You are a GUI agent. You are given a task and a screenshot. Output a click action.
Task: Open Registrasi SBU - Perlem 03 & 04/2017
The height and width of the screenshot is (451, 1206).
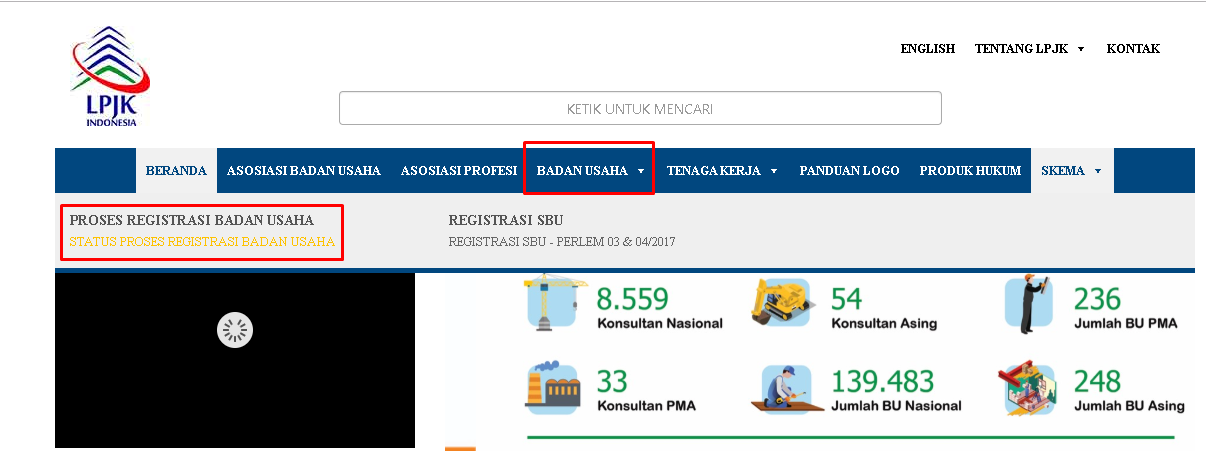(x=562, y=242)
